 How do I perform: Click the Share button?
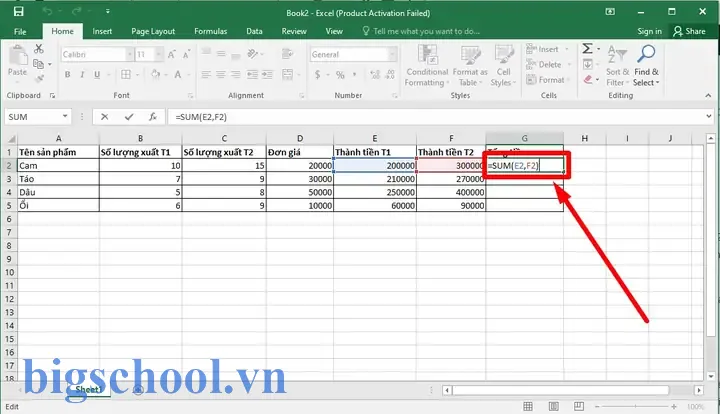coord(689,31)
